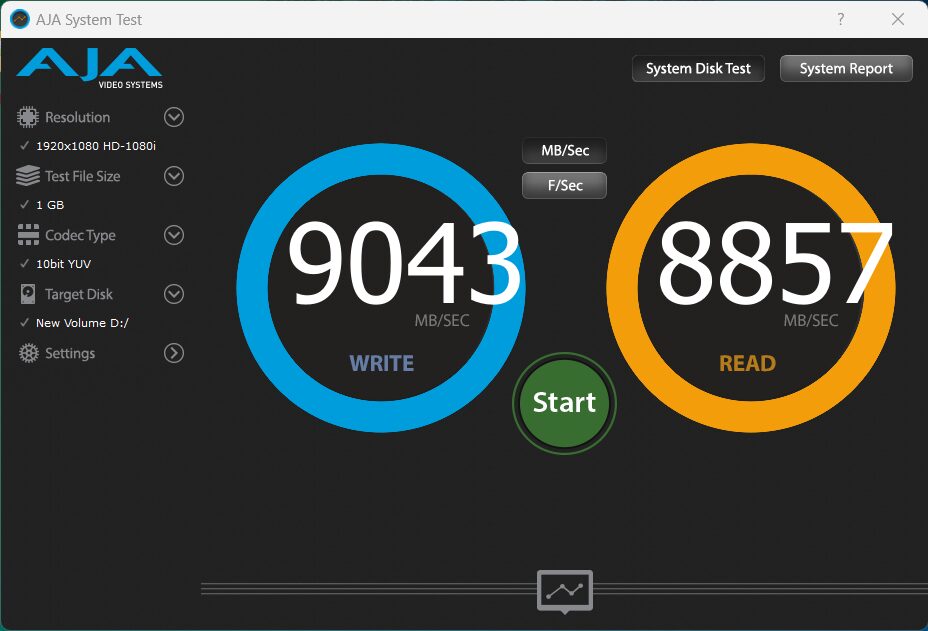Select the New Volume D:/ value
Image resolution: width=928 pixels, height=631 pixels.
click(82, 323)
